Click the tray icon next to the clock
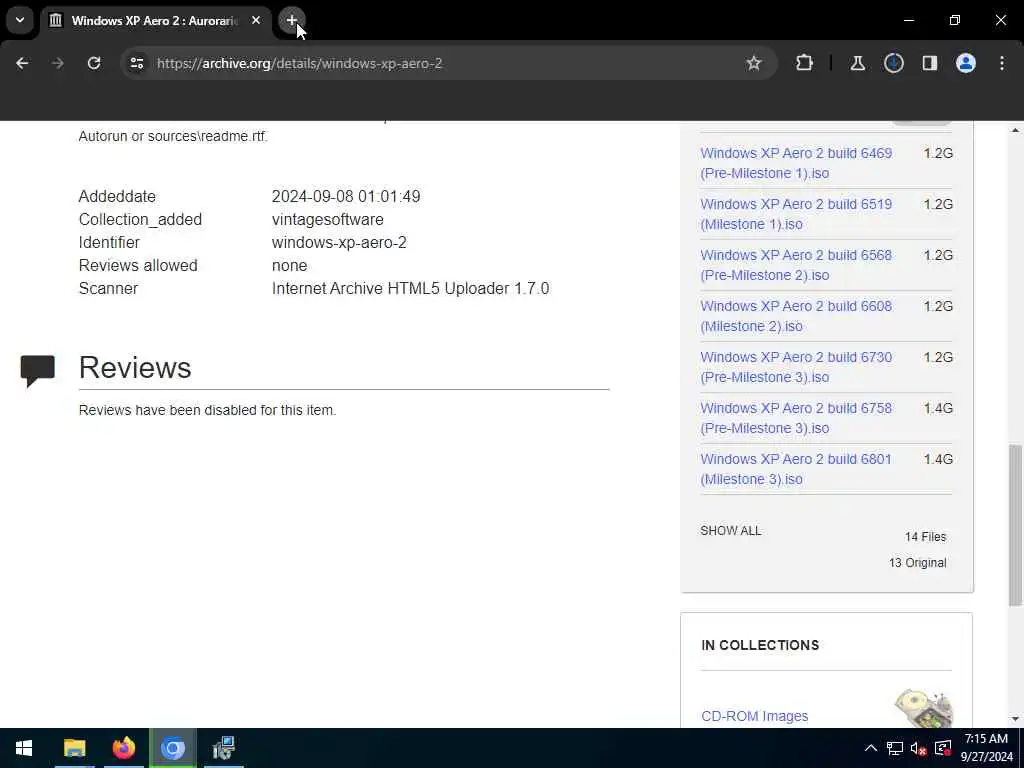This screenshot has width=1024, height=768. 942,748
